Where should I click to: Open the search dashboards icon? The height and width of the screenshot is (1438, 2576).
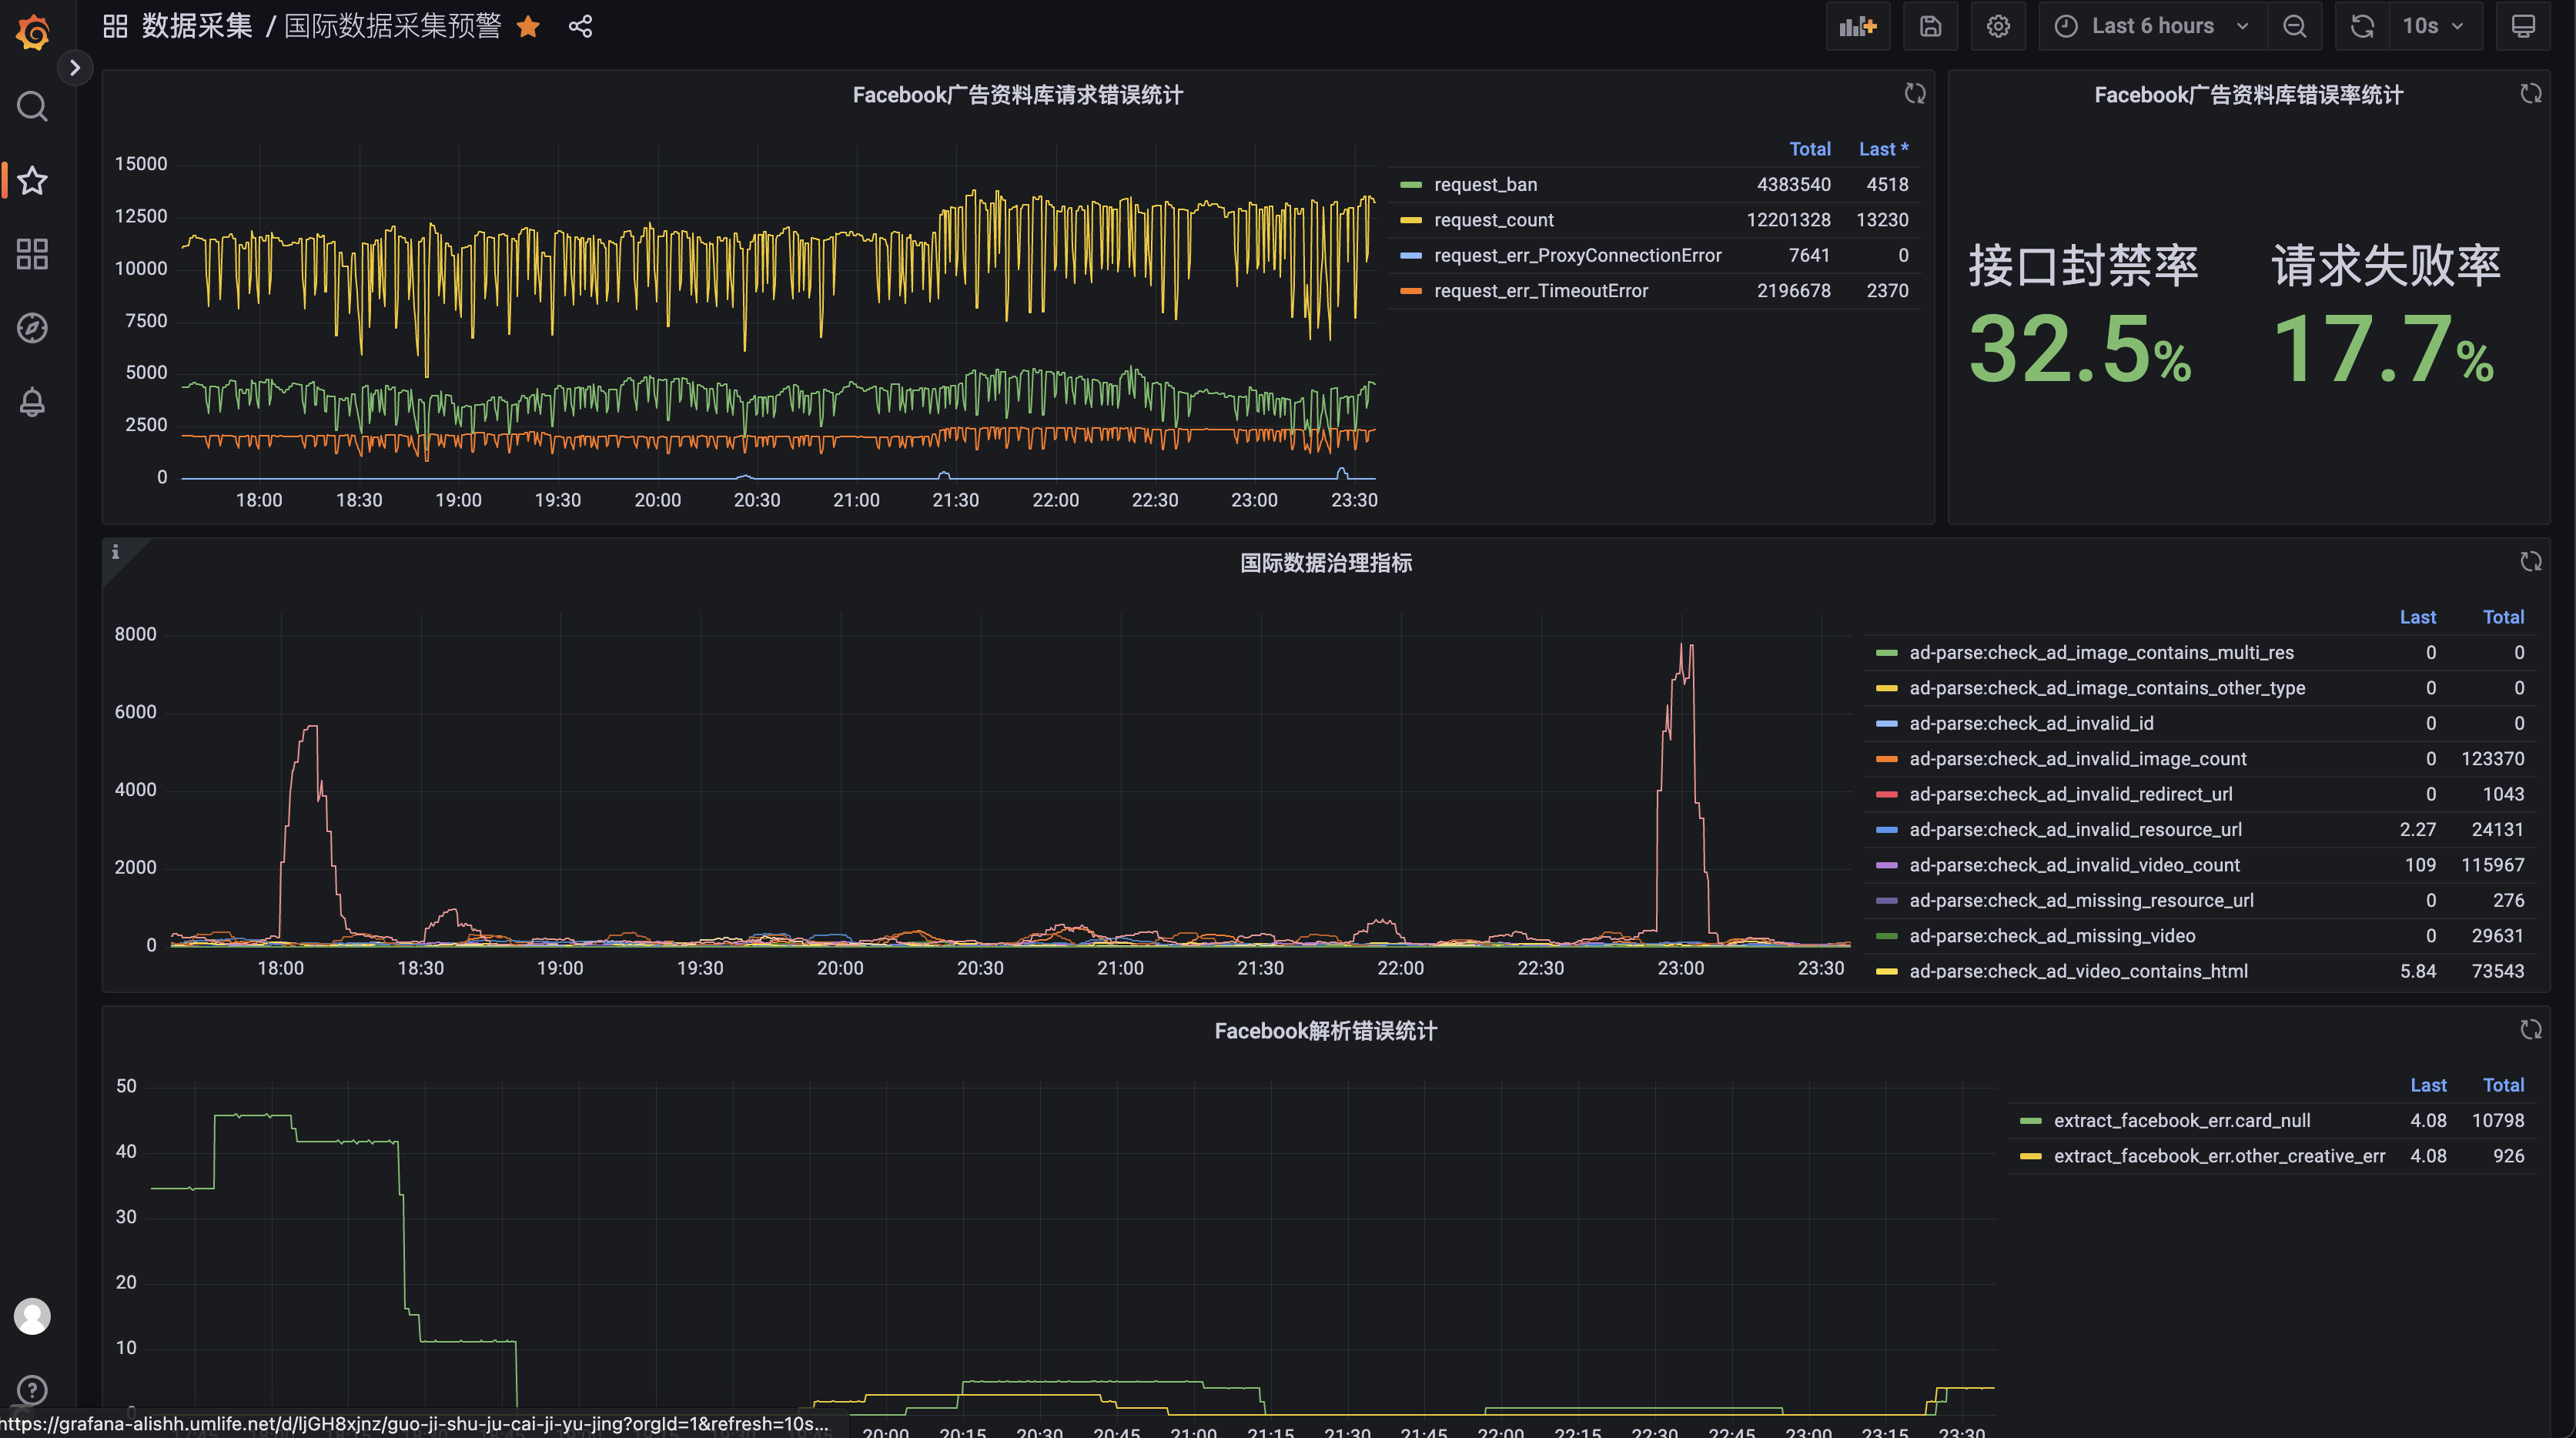32,106
